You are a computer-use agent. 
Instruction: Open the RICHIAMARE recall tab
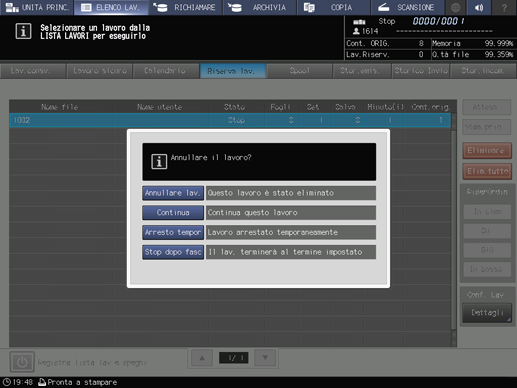tap(185, 7)
